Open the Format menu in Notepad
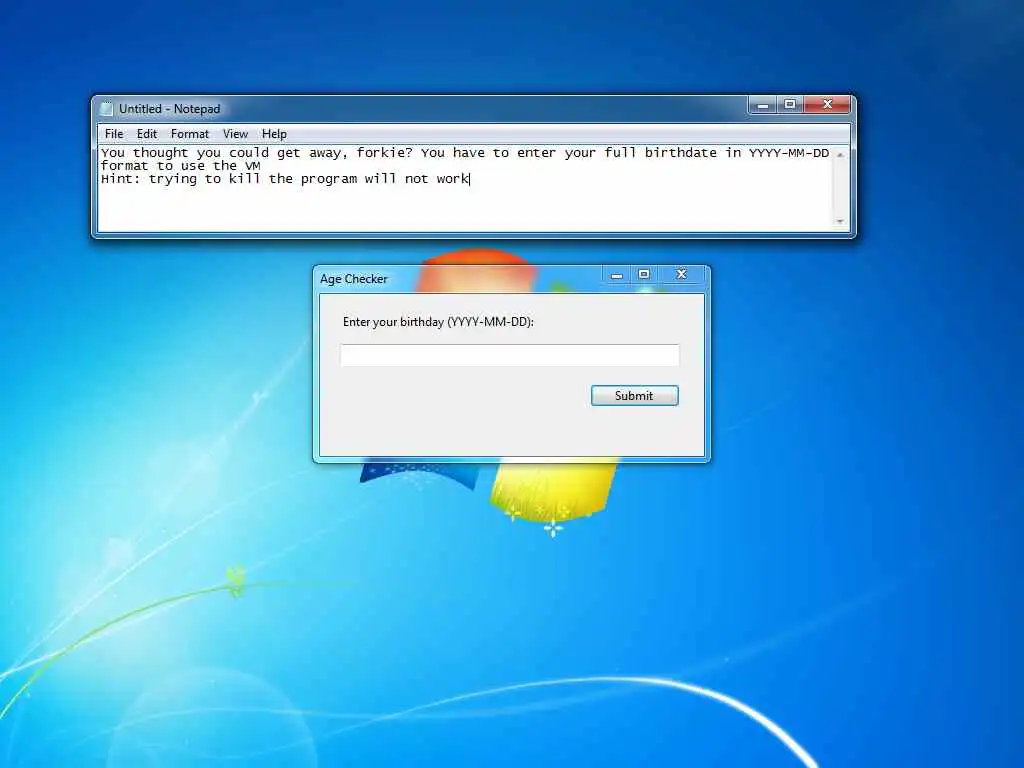The image size is (1024, 768). tap(189, 134)
